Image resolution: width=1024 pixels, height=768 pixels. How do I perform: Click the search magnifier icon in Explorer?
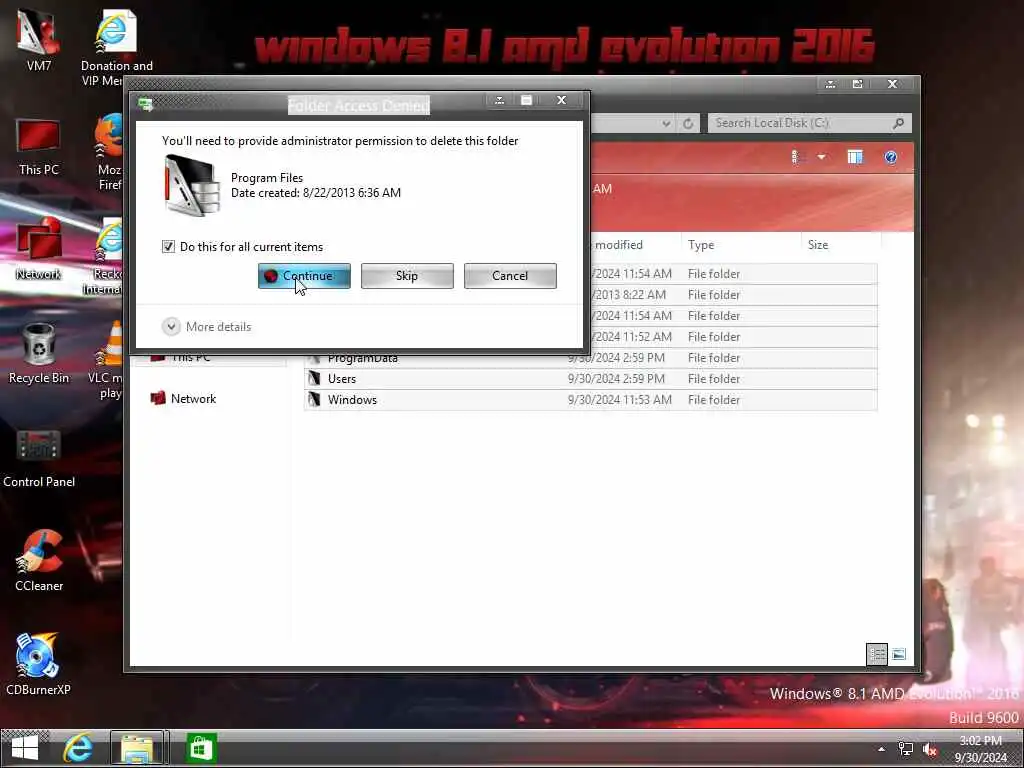(899, 123)
